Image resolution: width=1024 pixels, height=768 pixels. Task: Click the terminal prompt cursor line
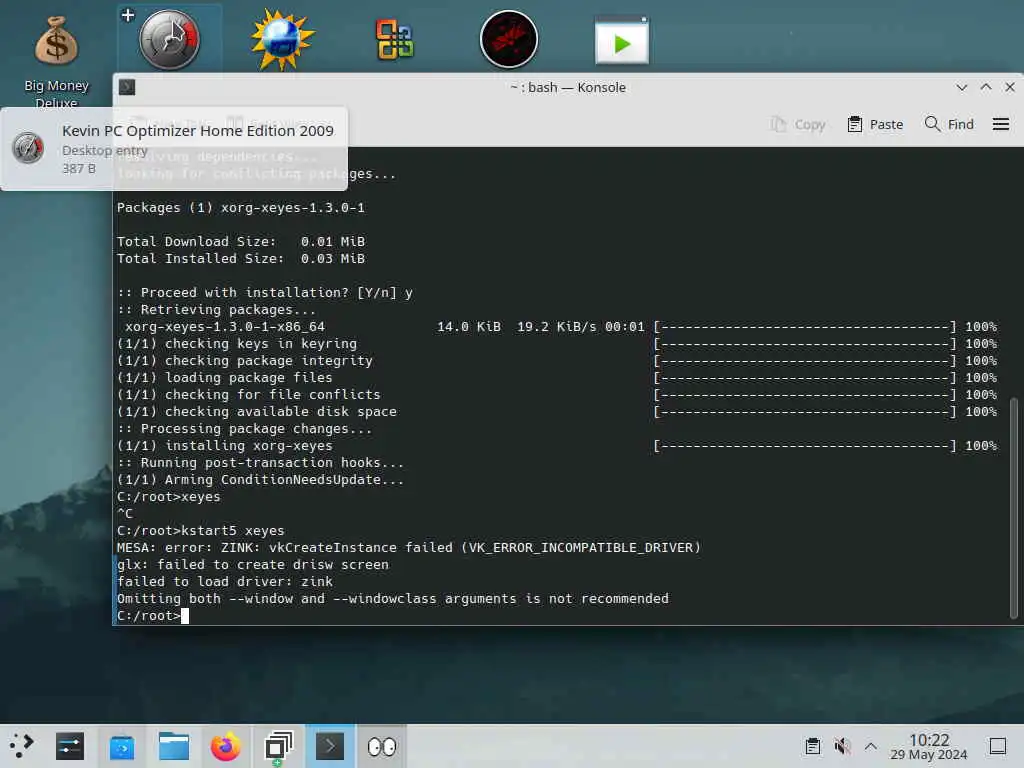pyautogui.click(x=153, y=615)
